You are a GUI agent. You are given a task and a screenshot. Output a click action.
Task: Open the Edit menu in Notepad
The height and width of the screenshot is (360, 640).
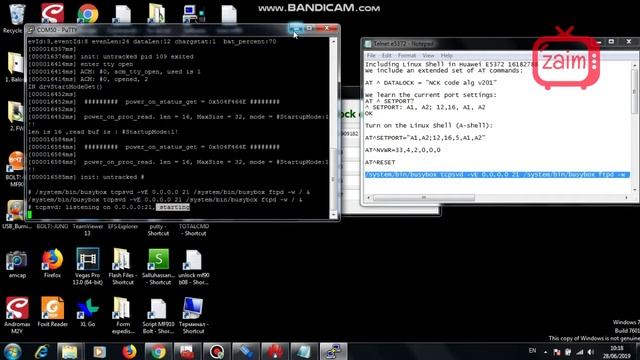point(387,56)
